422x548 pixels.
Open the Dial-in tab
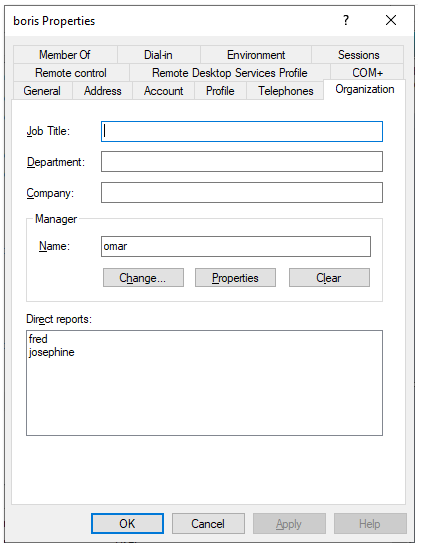[158, 55]
